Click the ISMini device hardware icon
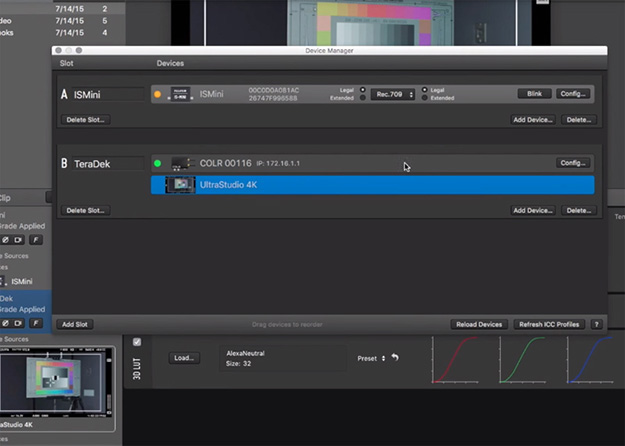 pyautogui.click(x=180, y=94)
